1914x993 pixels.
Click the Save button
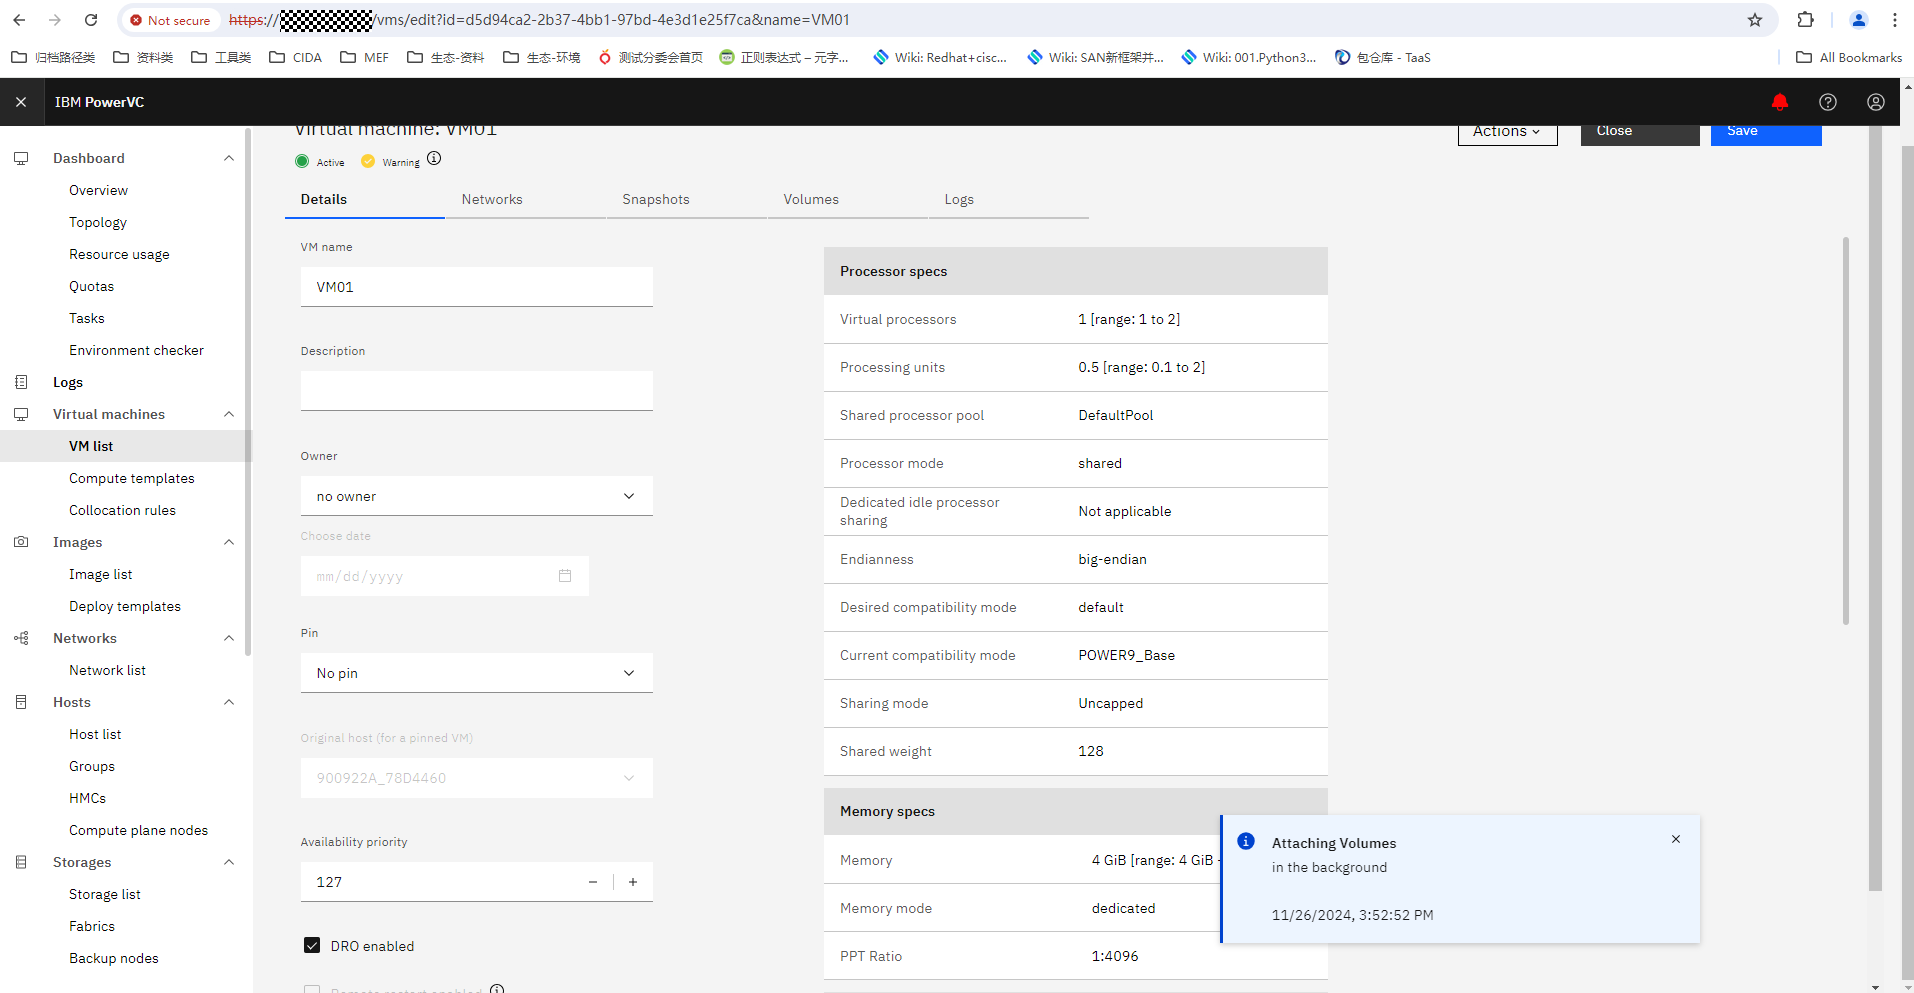(1766, 134)
